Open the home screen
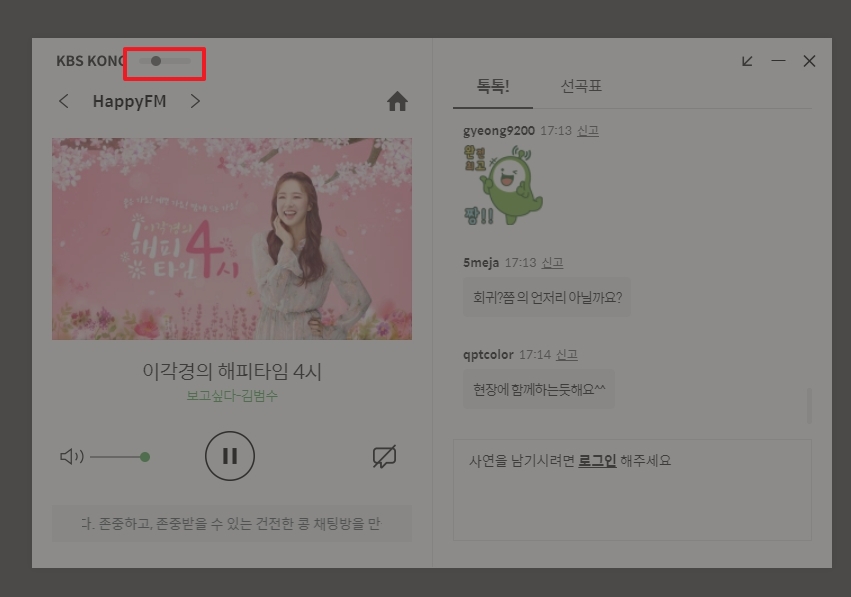Viewport: 851px width, 597px height. click(397, 100)
